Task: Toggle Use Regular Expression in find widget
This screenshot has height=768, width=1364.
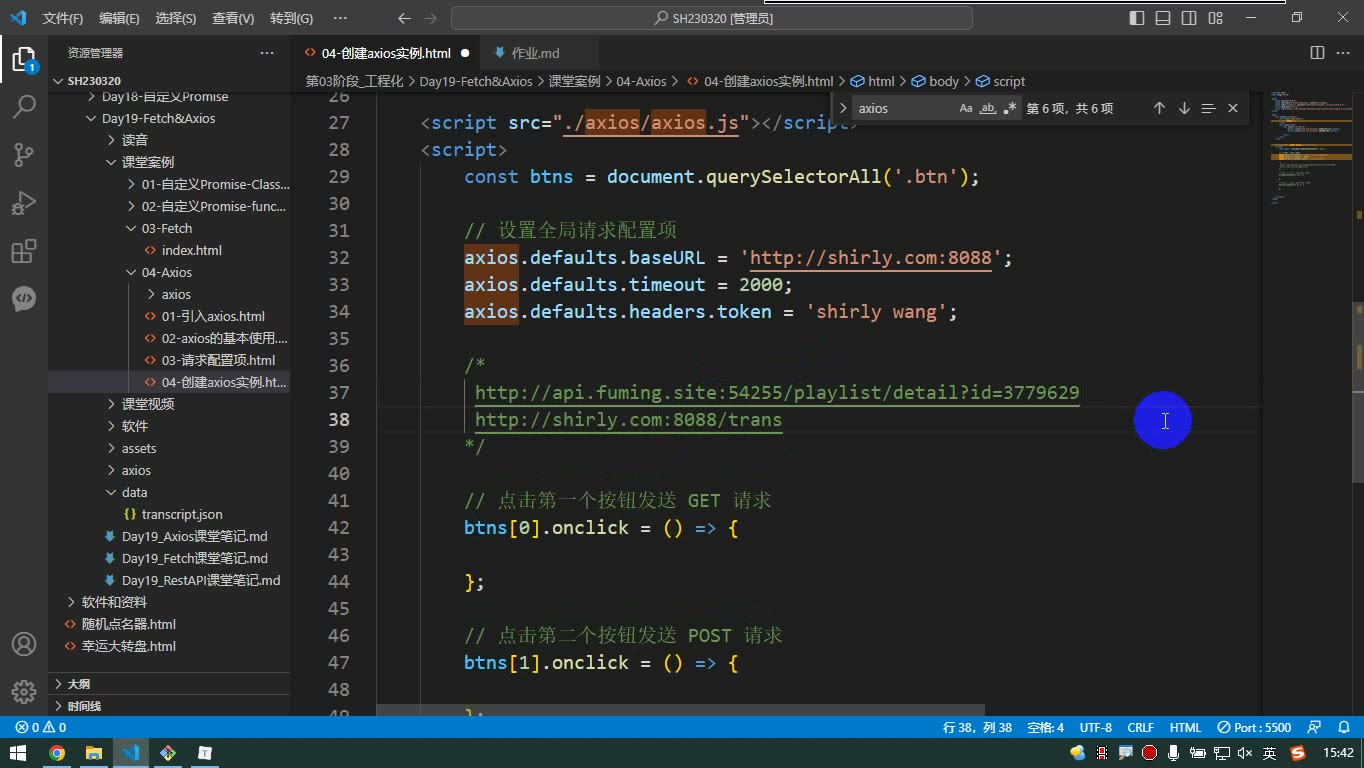Action: (1010, 108)
